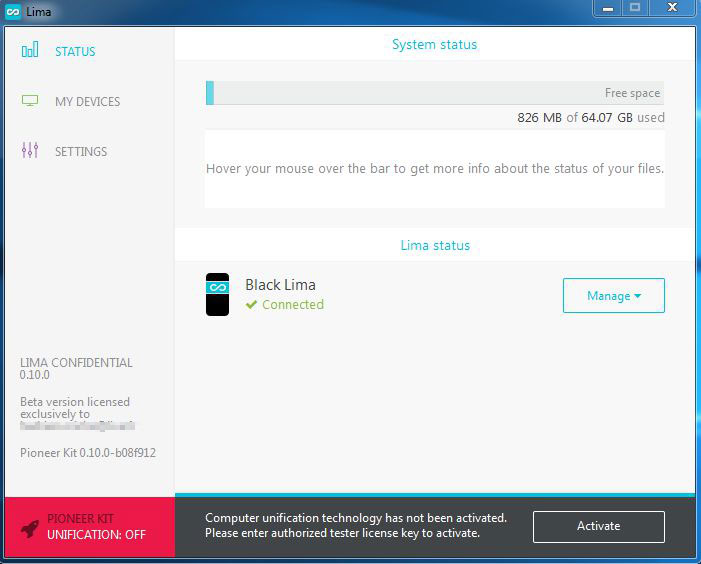Image resolution: width=701 pixels, height=564 pixels.
Task: Click the Pioneer Kit rocket icon
Action: [x=29, y=526]
